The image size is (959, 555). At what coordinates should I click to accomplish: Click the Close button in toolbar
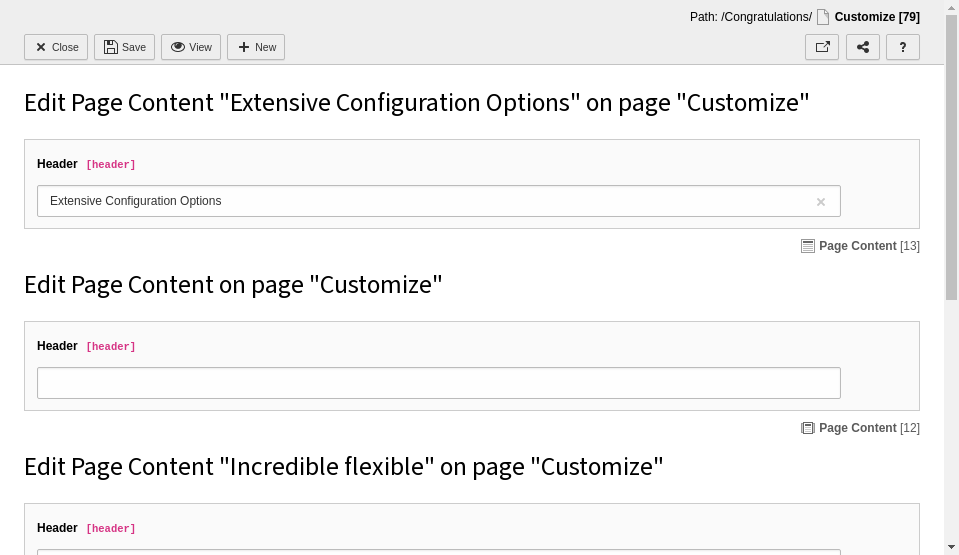[x=56, y=47]
